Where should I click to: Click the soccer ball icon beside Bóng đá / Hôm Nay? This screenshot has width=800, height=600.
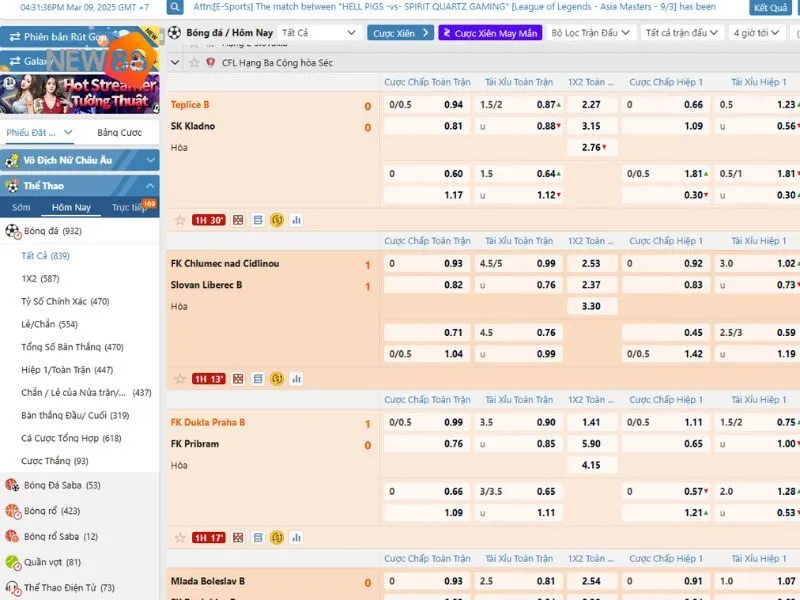pos(174,33)
